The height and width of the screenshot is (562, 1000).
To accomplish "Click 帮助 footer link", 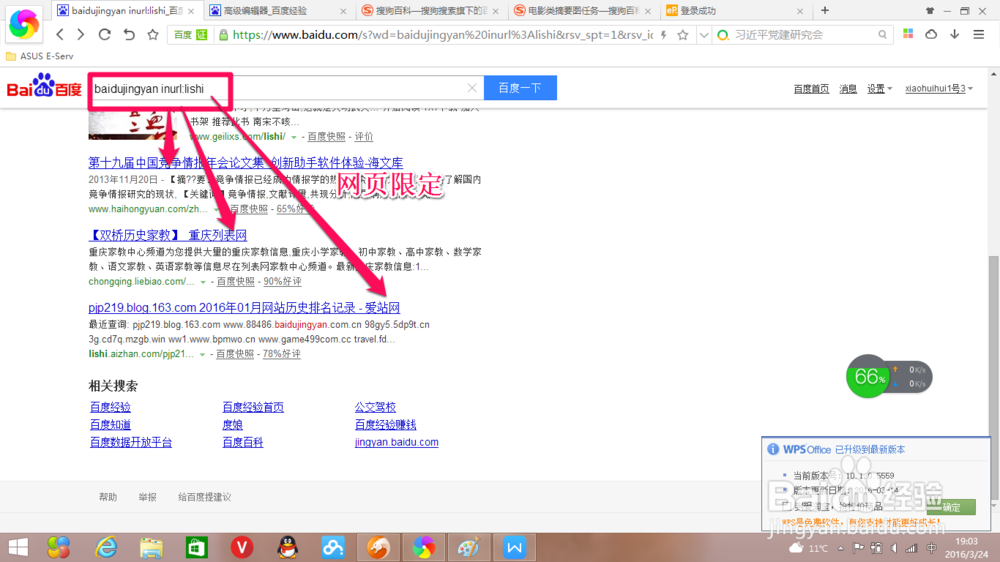I will 108,497.
